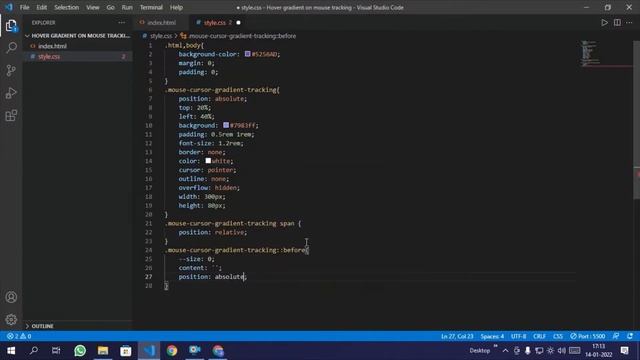Image resolution: width=640 pixels, height=360 pixels.
Task: Open editor More Actions ellipsis
Action: tap(629, 23)
